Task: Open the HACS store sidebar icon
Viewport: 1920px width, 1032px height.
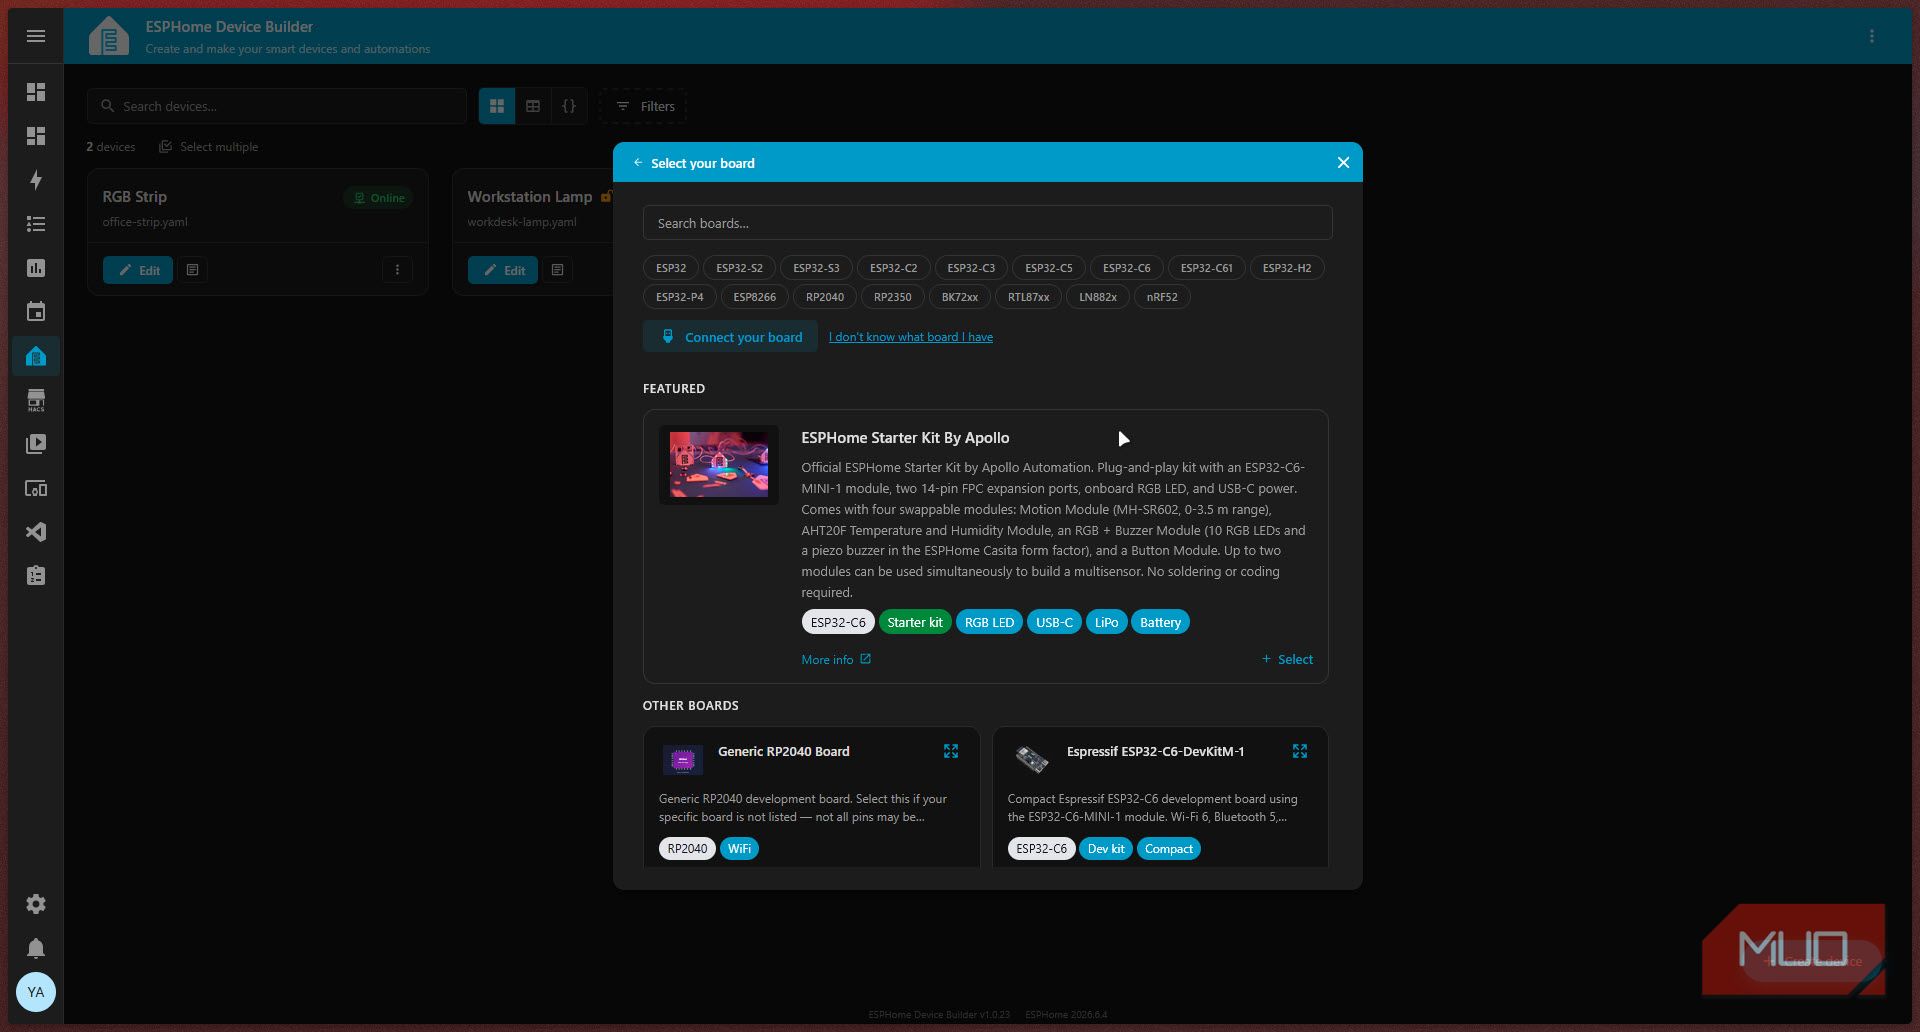Action: pyautogui.click(x=36, y=400)
